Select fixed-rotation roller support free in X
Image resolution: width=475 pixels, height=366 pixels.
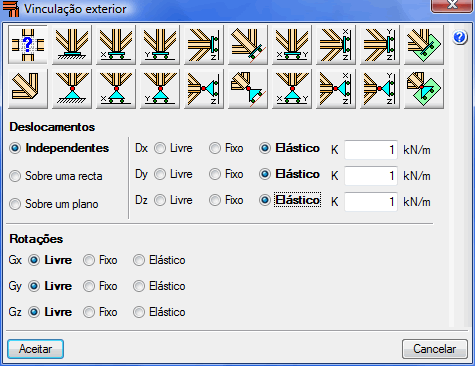coord(116,44)
